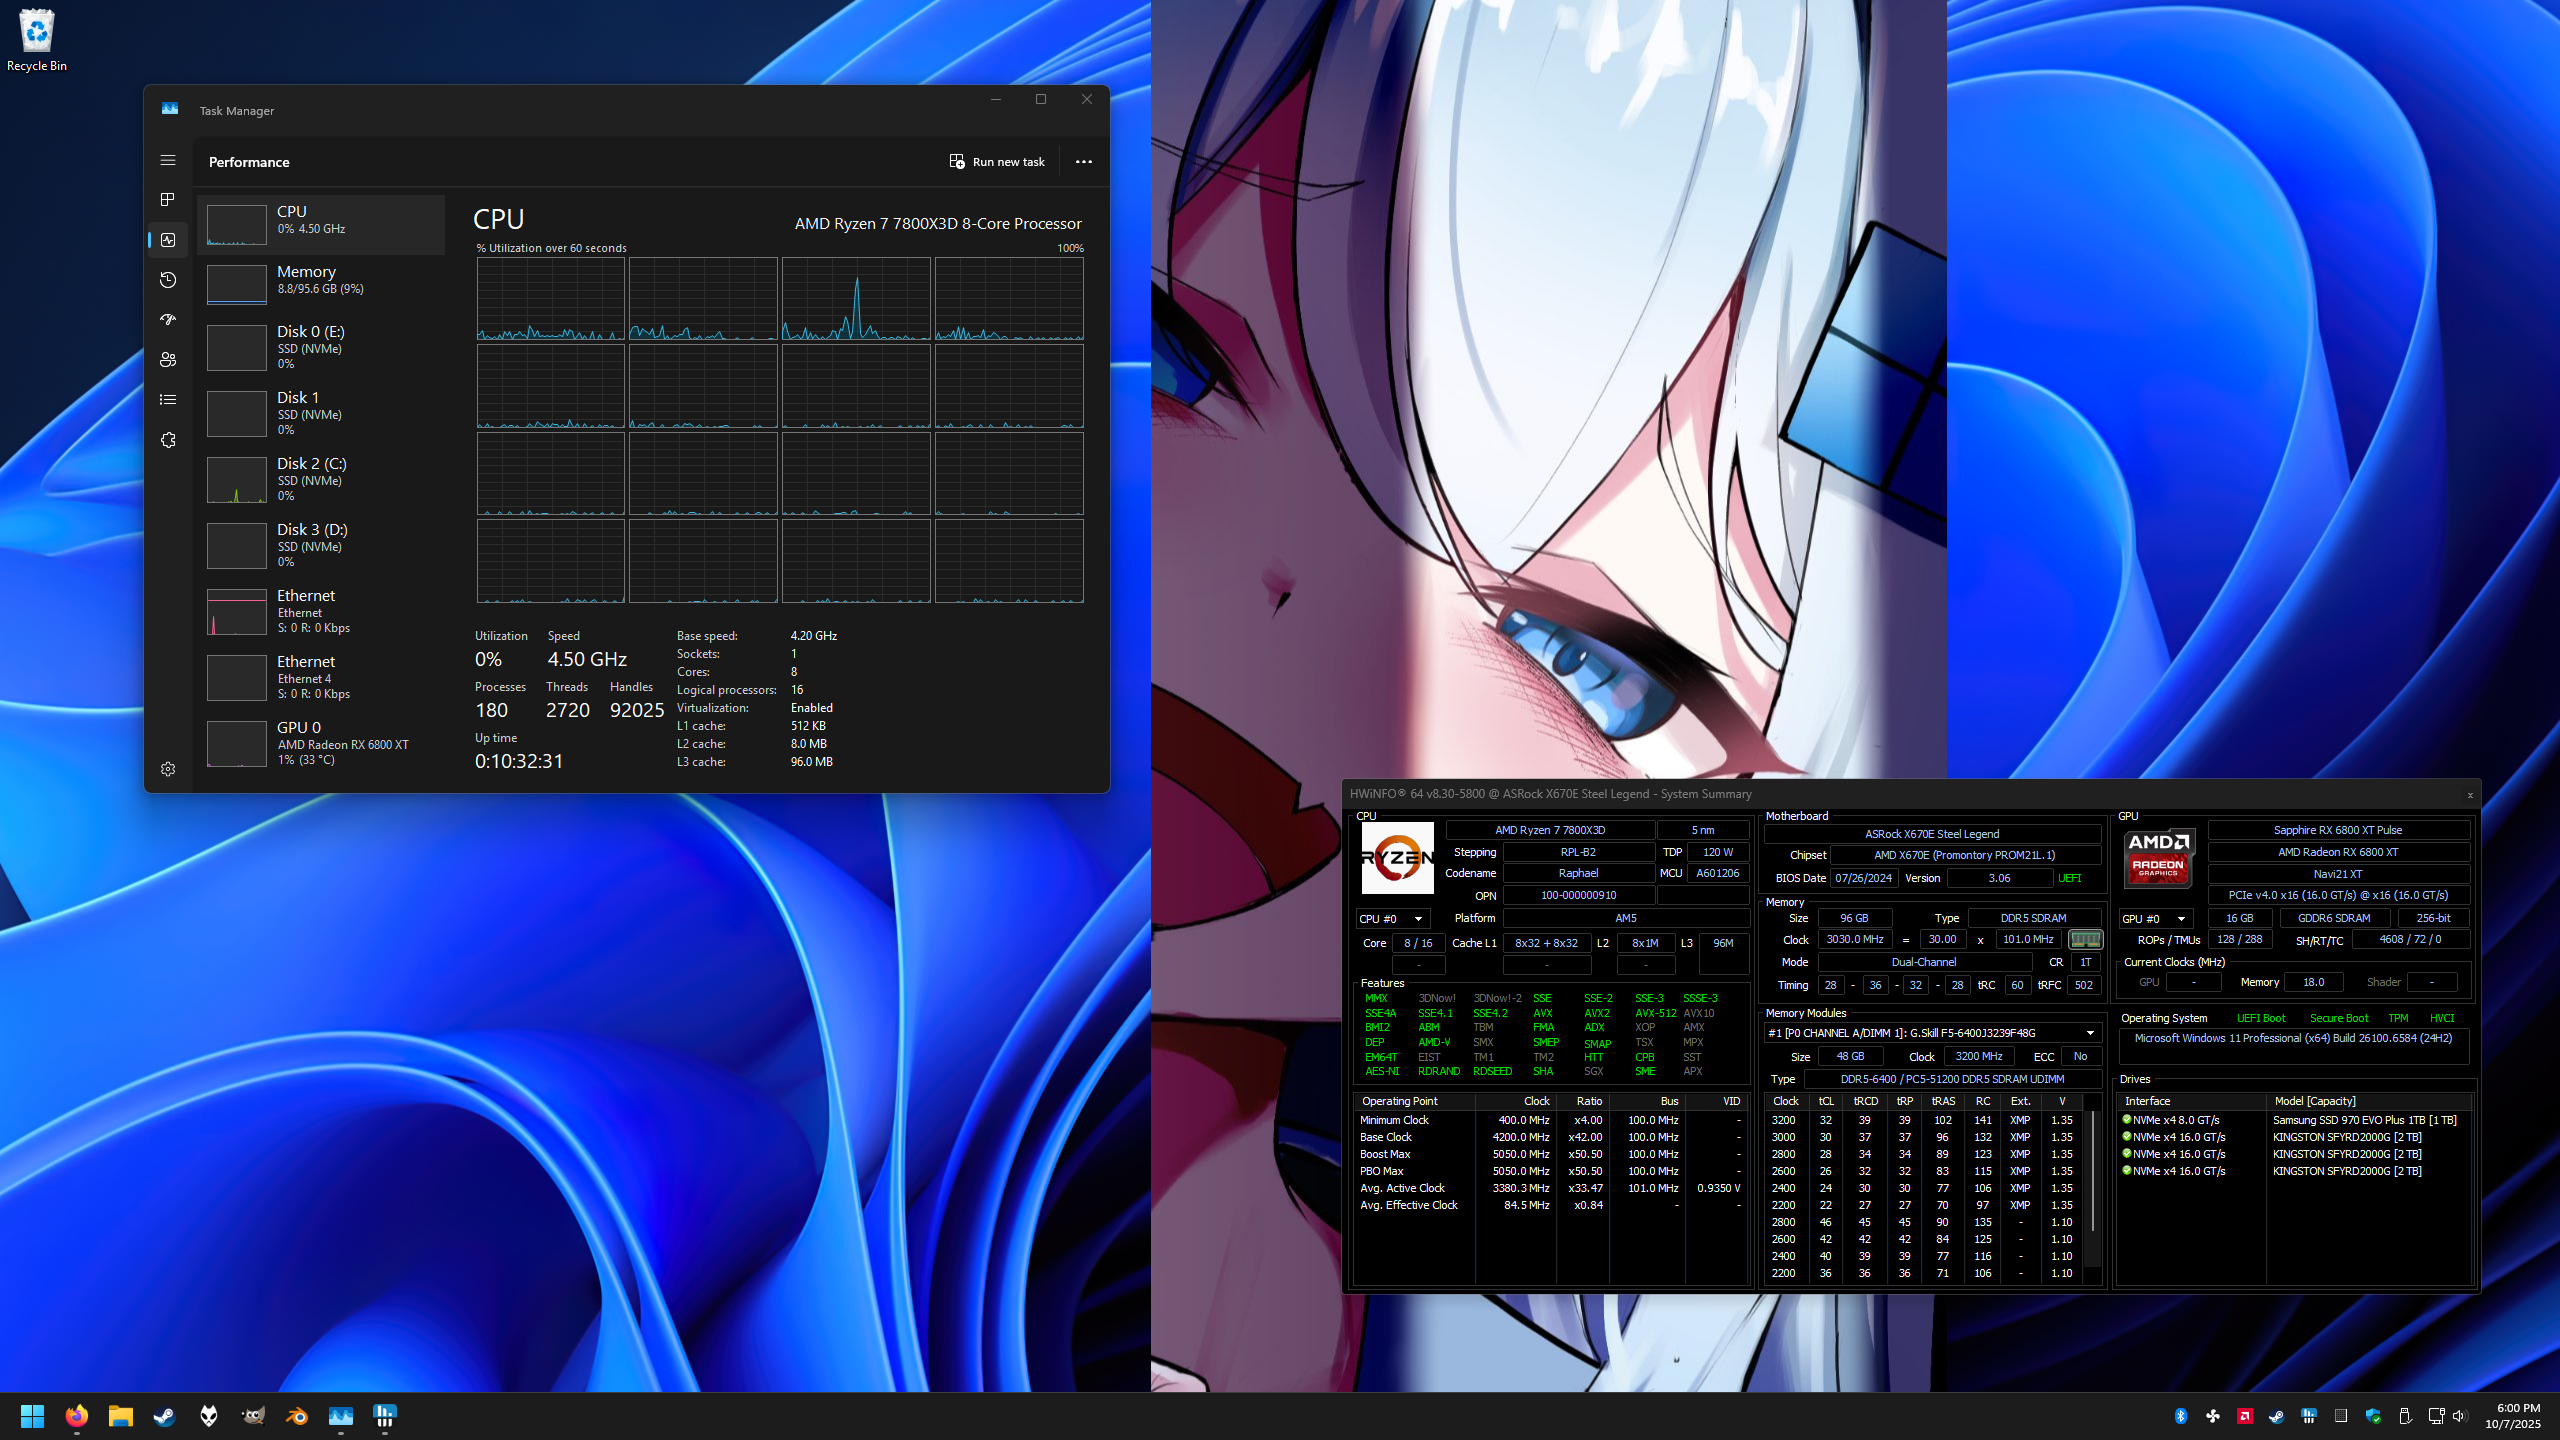Open App history page icon
Image resolution: width=2560 pixels, height=1440 pixels.
(x=167, y=280)
